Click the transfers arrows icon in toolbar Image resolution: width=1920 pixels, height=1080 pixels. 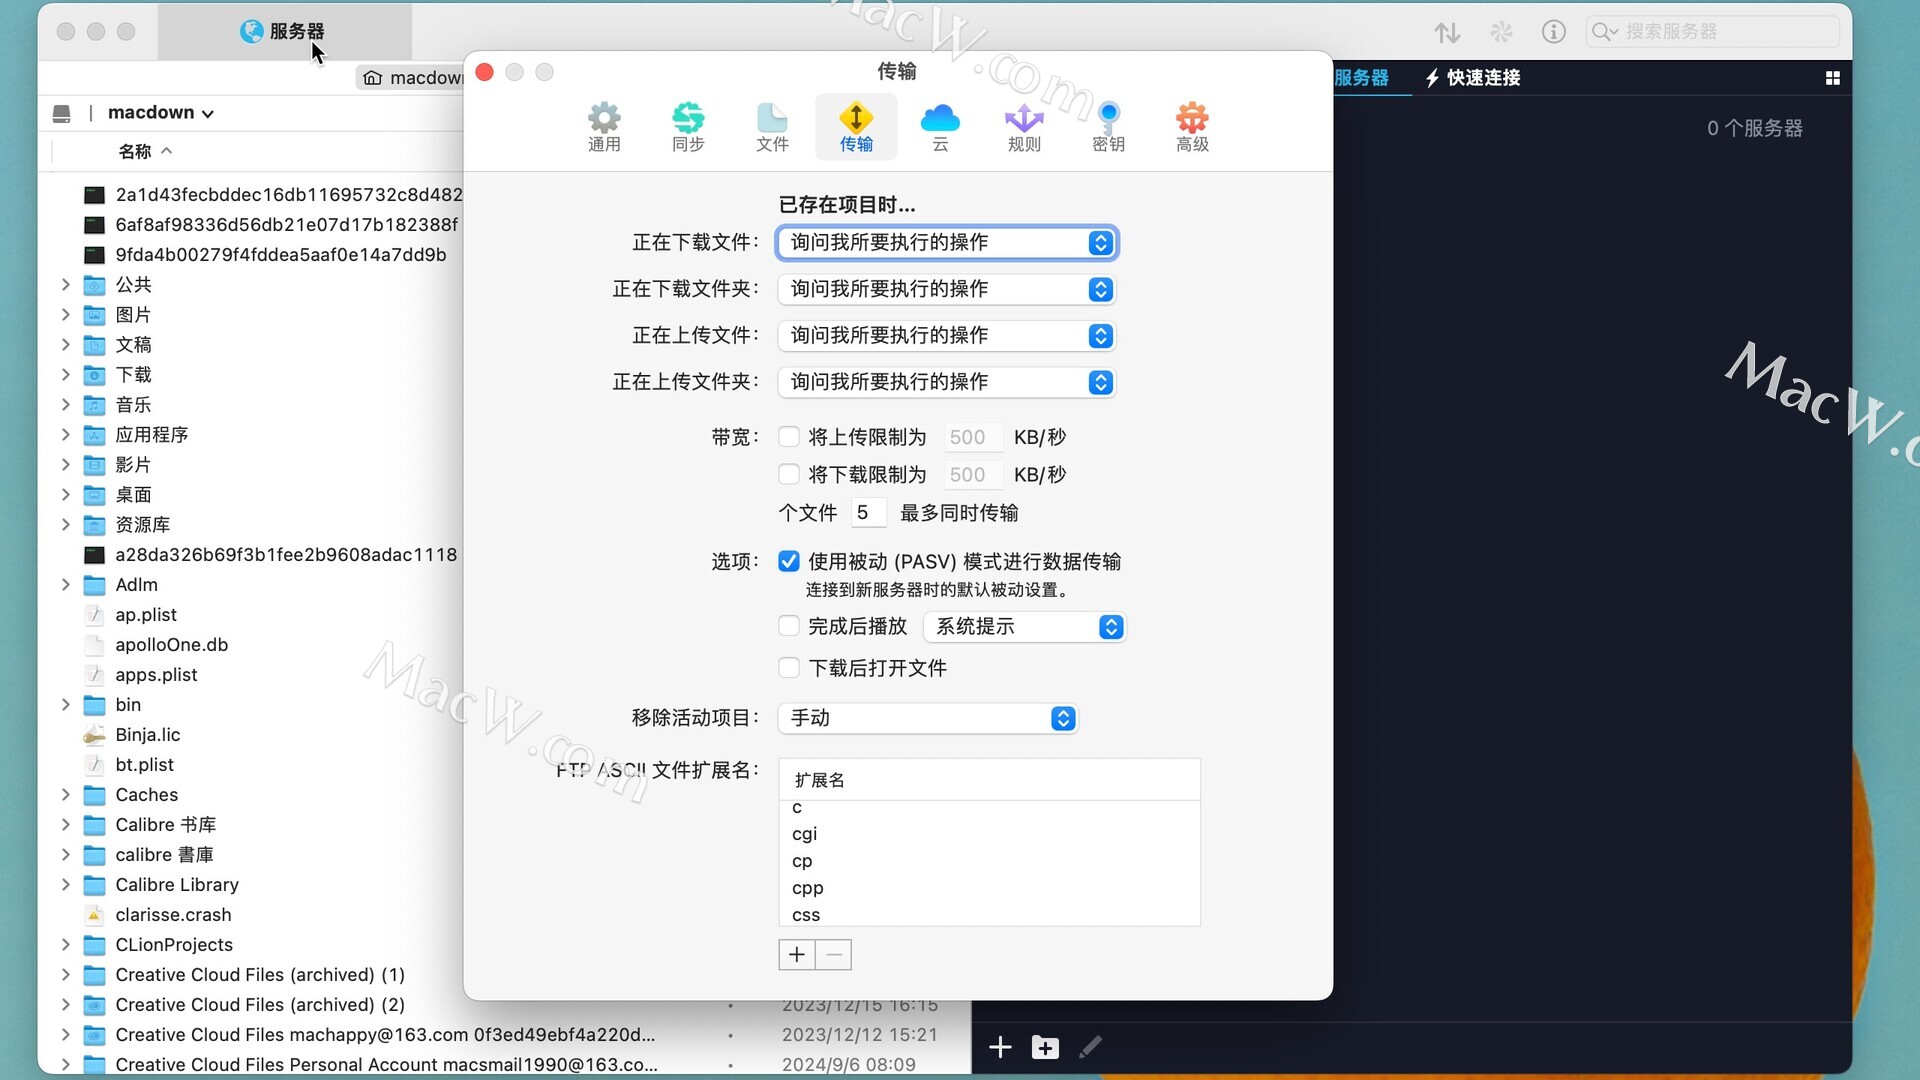(1447, 32)
